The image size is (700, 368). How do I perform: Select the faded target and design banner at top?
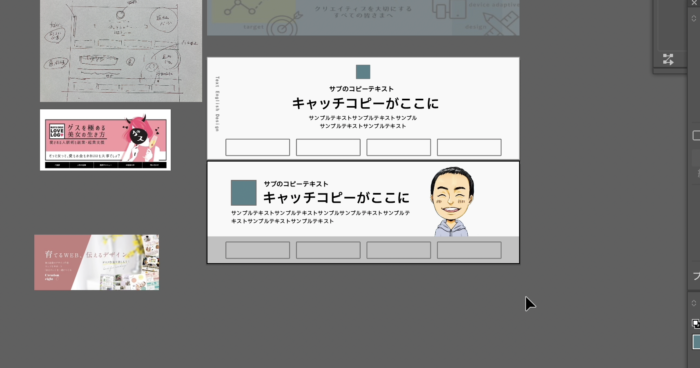363,17
